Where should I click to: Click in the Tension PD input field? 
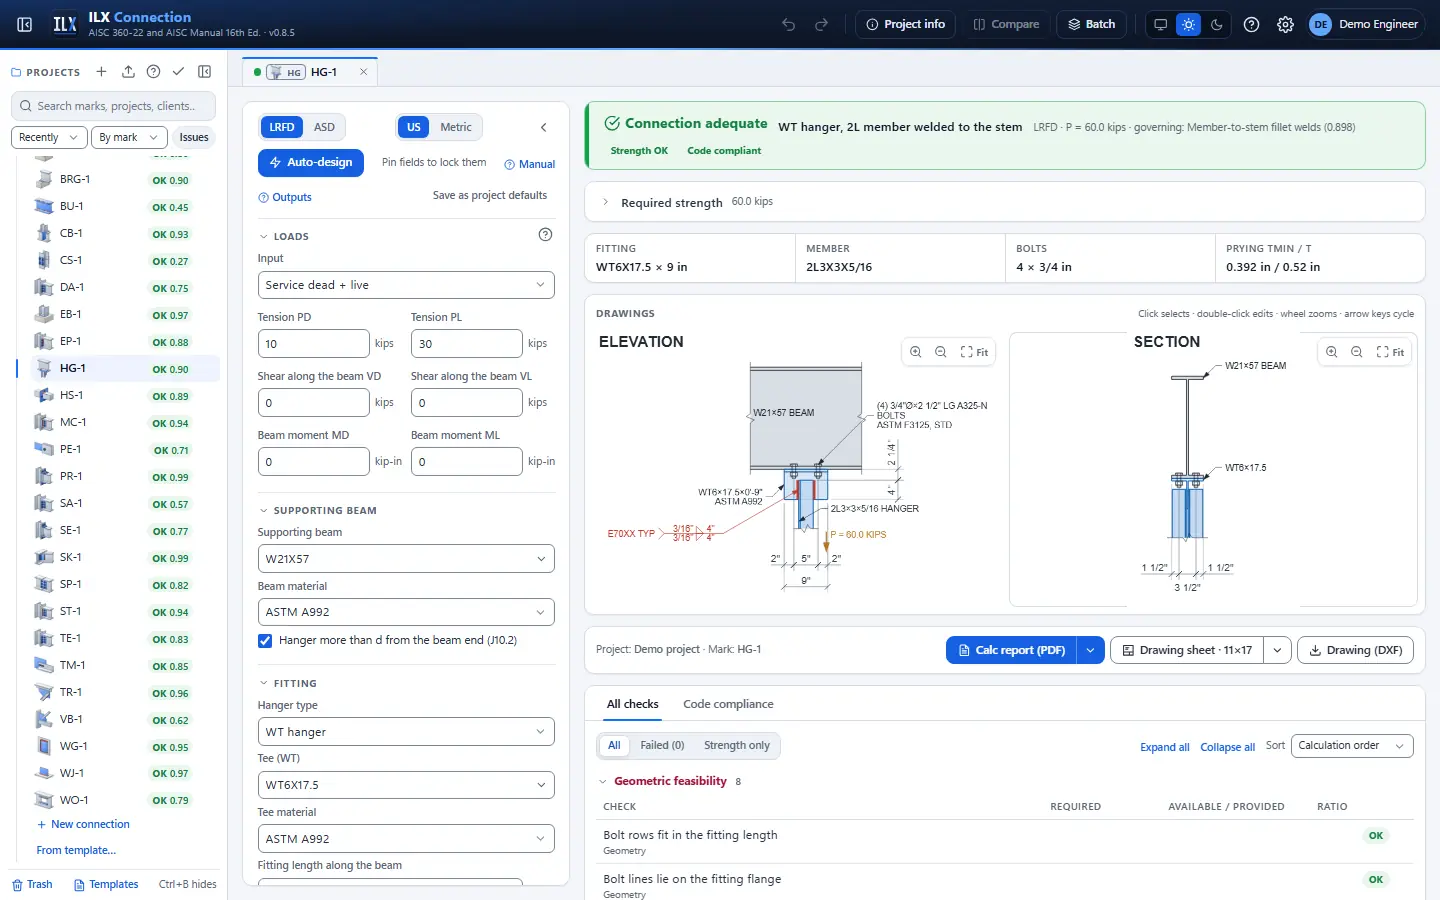(x=314, y=343)
